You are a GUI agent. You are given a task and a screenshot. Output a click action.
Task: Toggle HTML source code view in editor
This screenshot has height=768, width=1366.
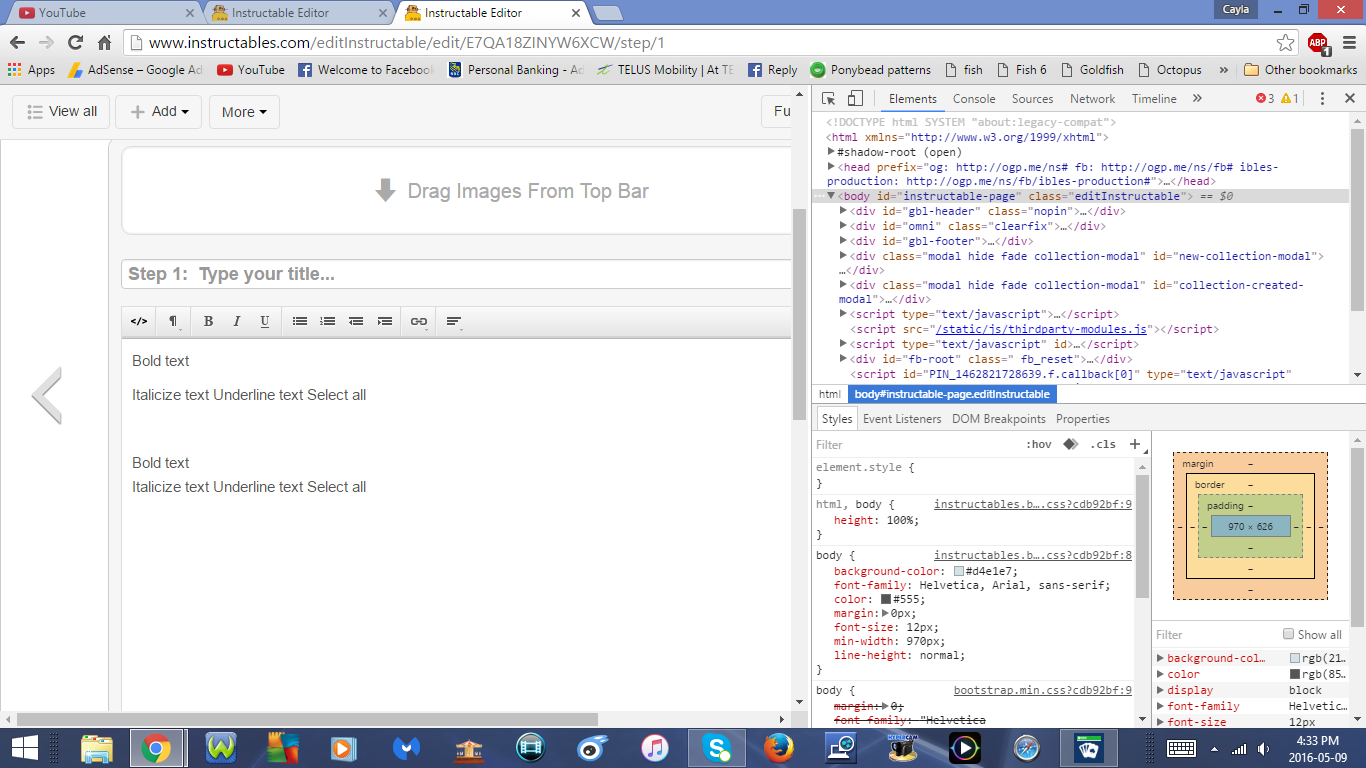pos(139,322)
